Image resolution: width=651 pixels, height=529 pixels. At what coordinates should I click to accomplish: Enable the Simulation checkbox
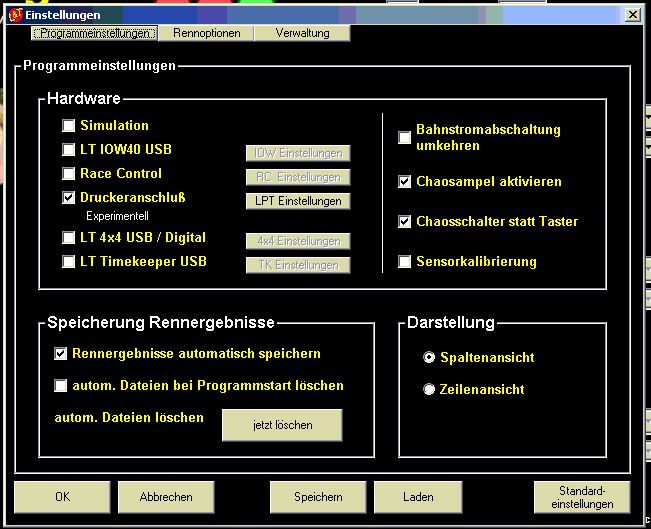pyautogui.click(x=69, y=126)
